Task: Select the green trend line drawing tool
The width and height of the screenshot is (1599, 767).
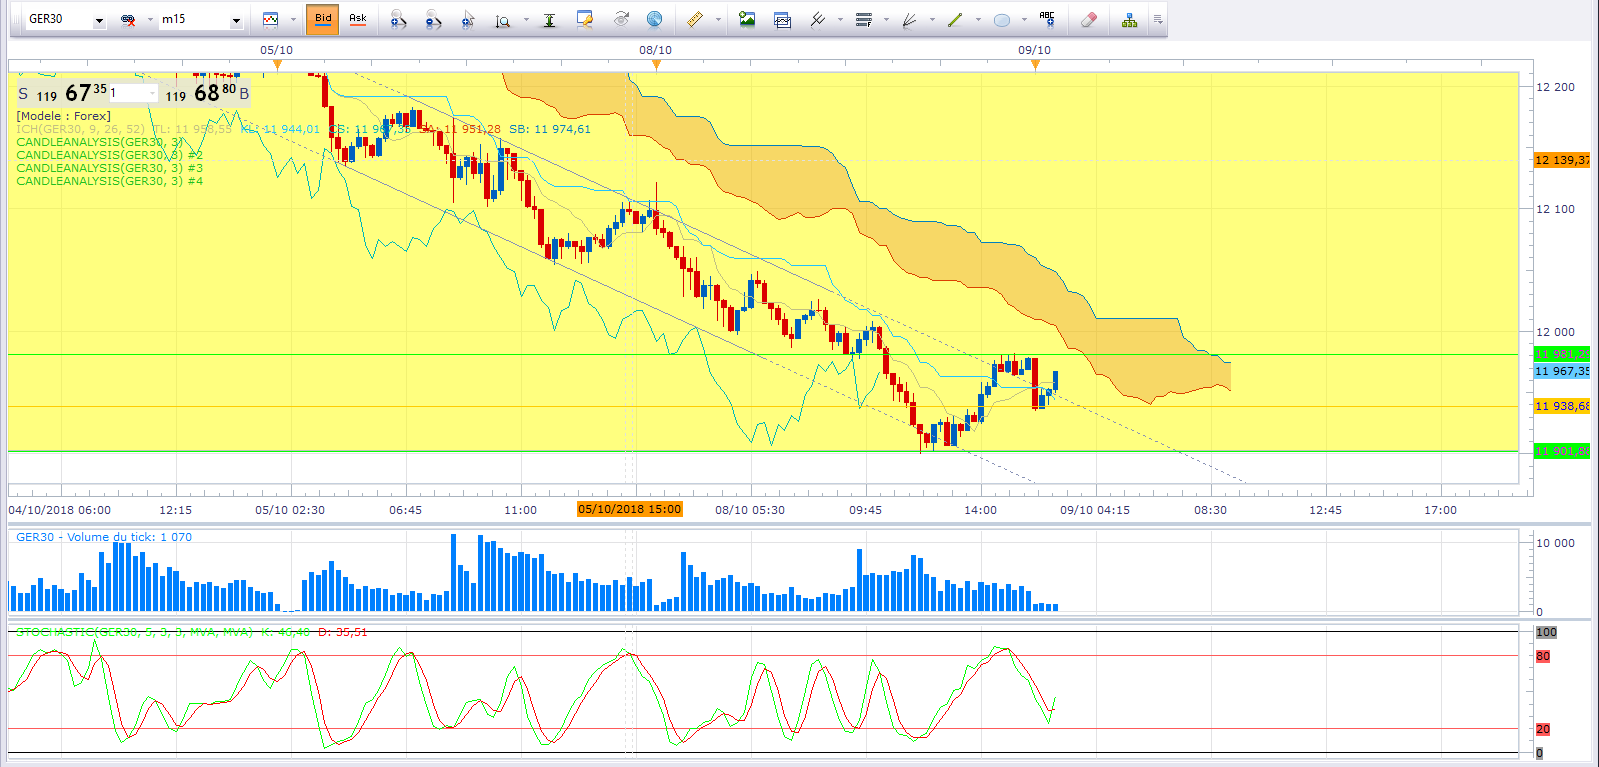Action: tap(955, 19)
